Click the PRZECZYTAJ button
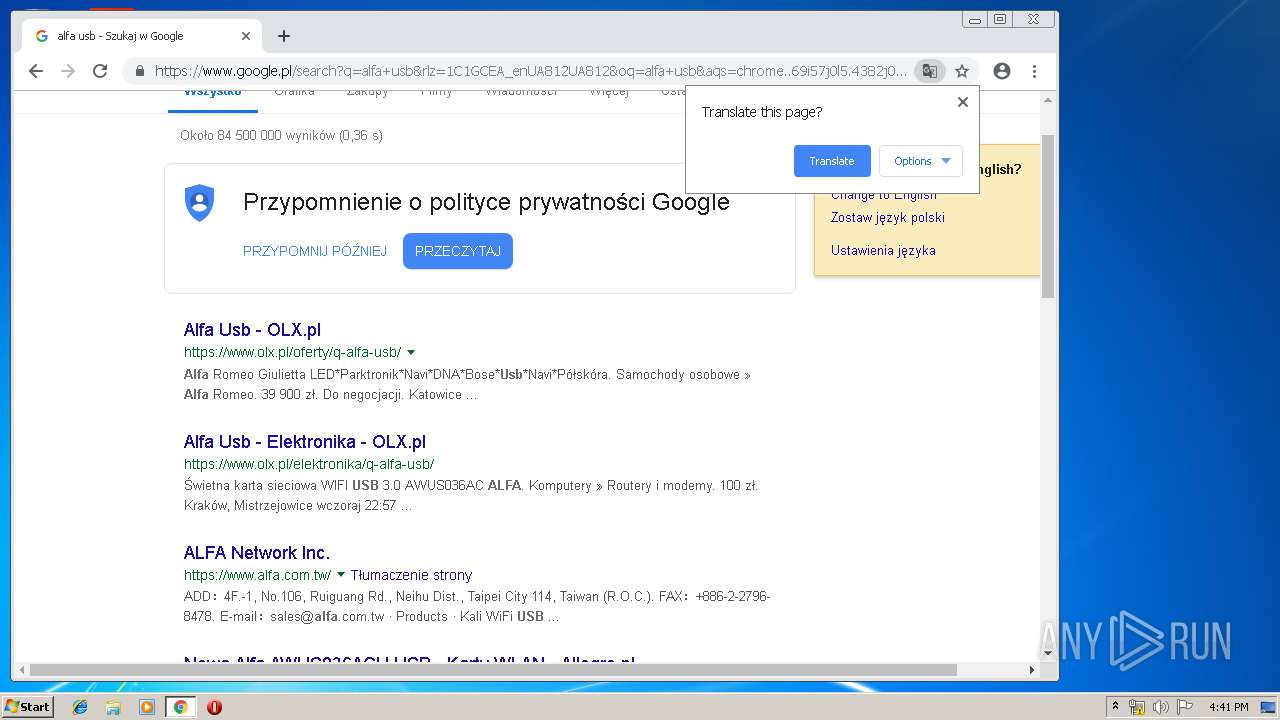Screen dimensions: 1280x720 [x=458, y=251]
